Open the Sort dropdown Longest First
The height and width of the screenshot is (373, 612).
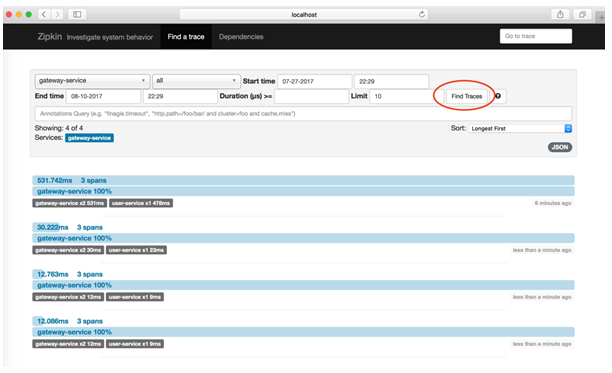click(x=520, y=128)
